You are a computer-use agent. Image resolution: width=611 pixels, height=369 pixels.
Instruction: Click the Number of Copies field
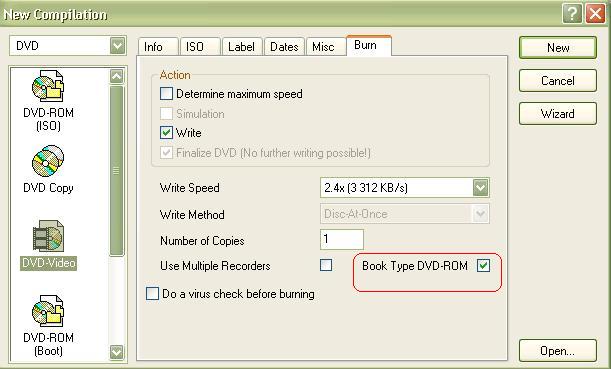[342, 239]
